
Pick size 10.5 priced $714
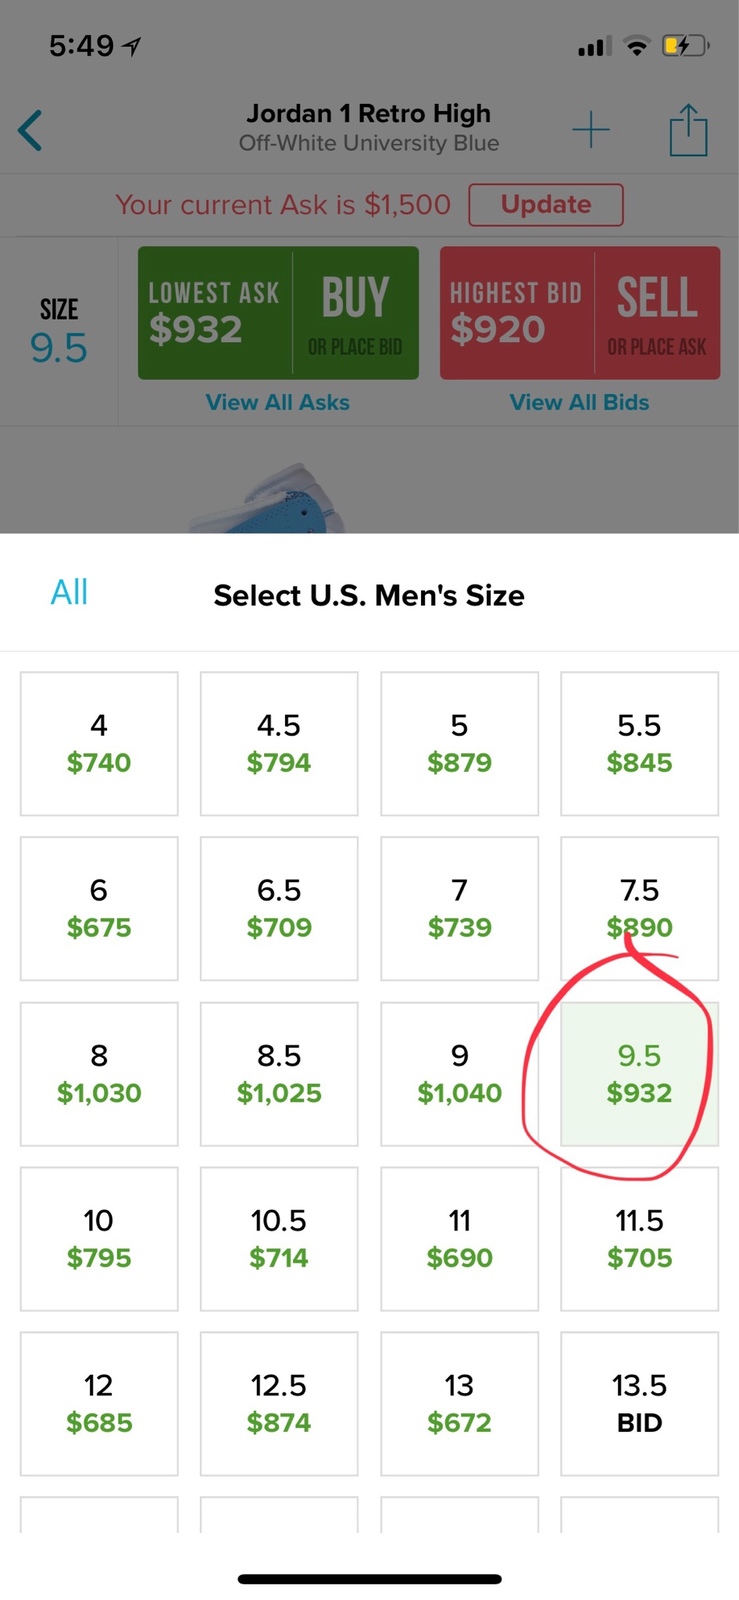[279, 1238]
